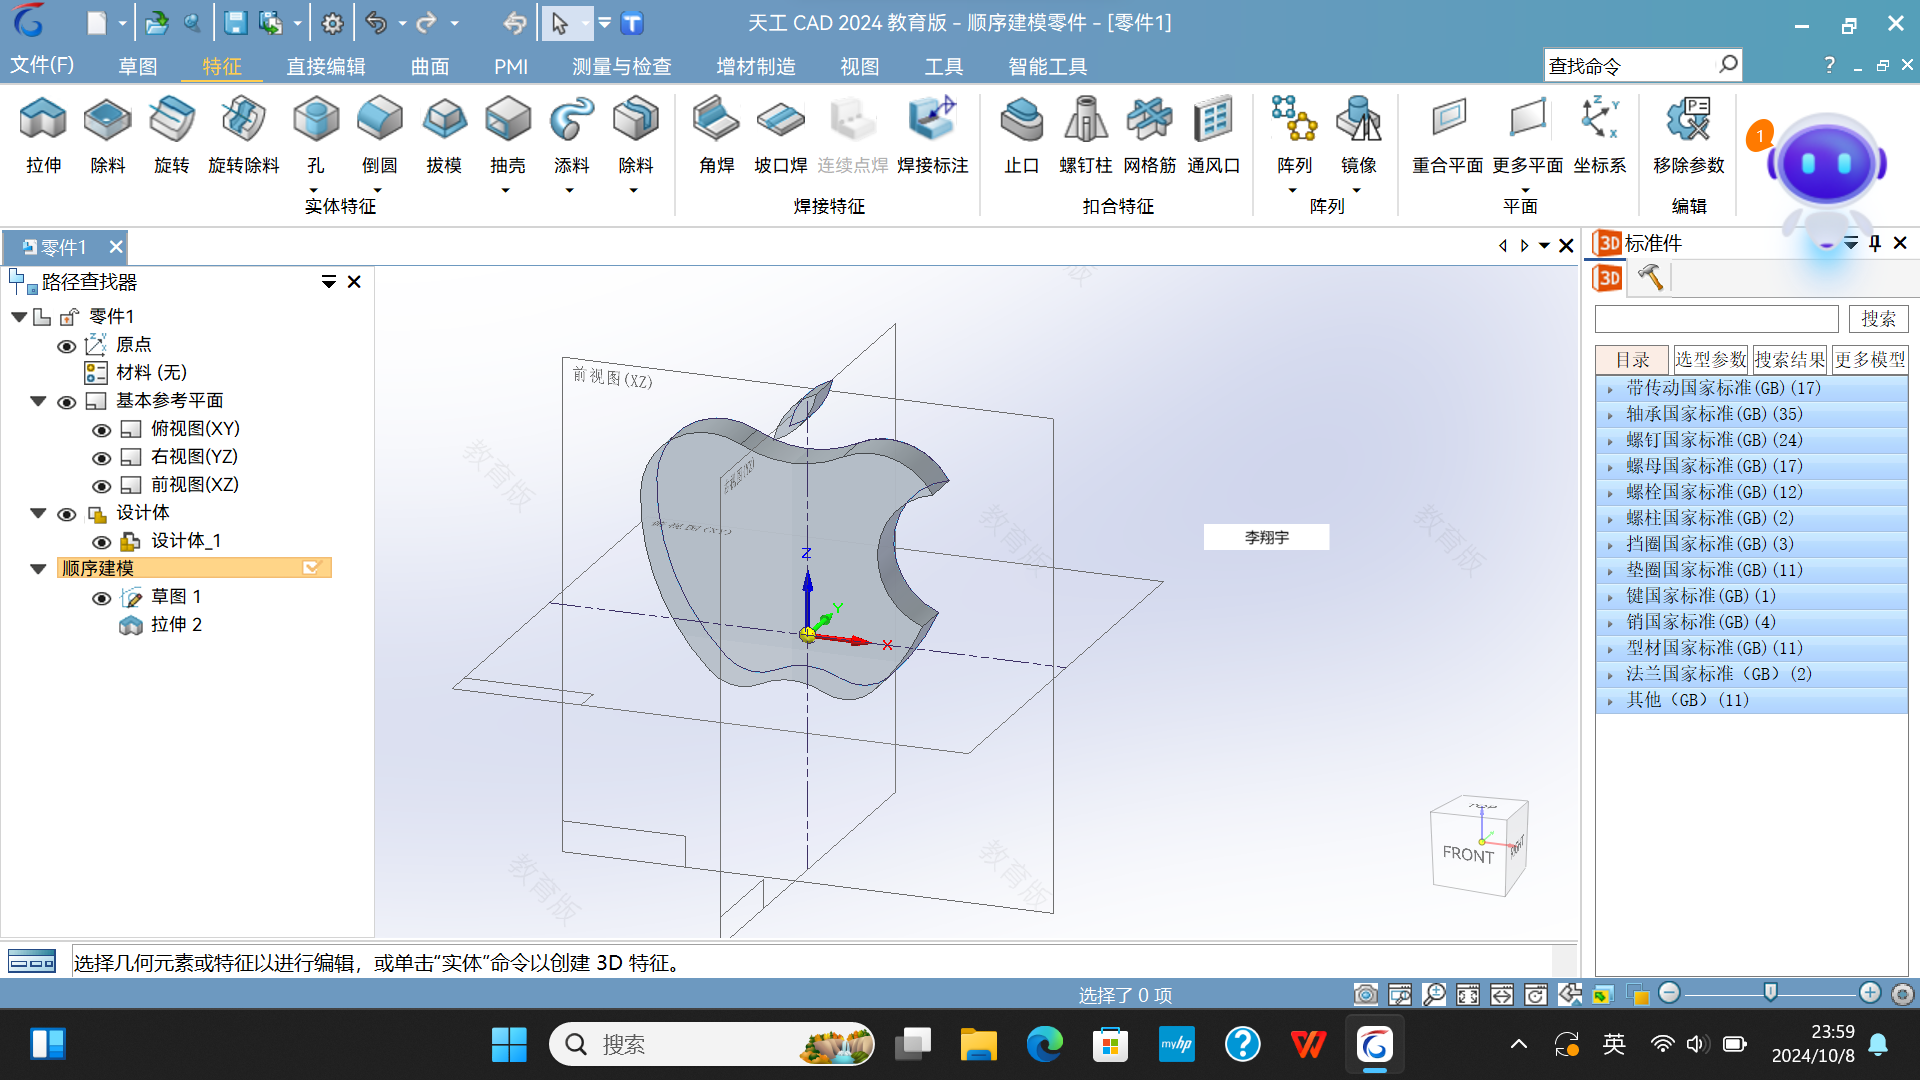Open the 路径查找器 panel options dropdown
1920x1080 pixels.
tap(328, 282)
